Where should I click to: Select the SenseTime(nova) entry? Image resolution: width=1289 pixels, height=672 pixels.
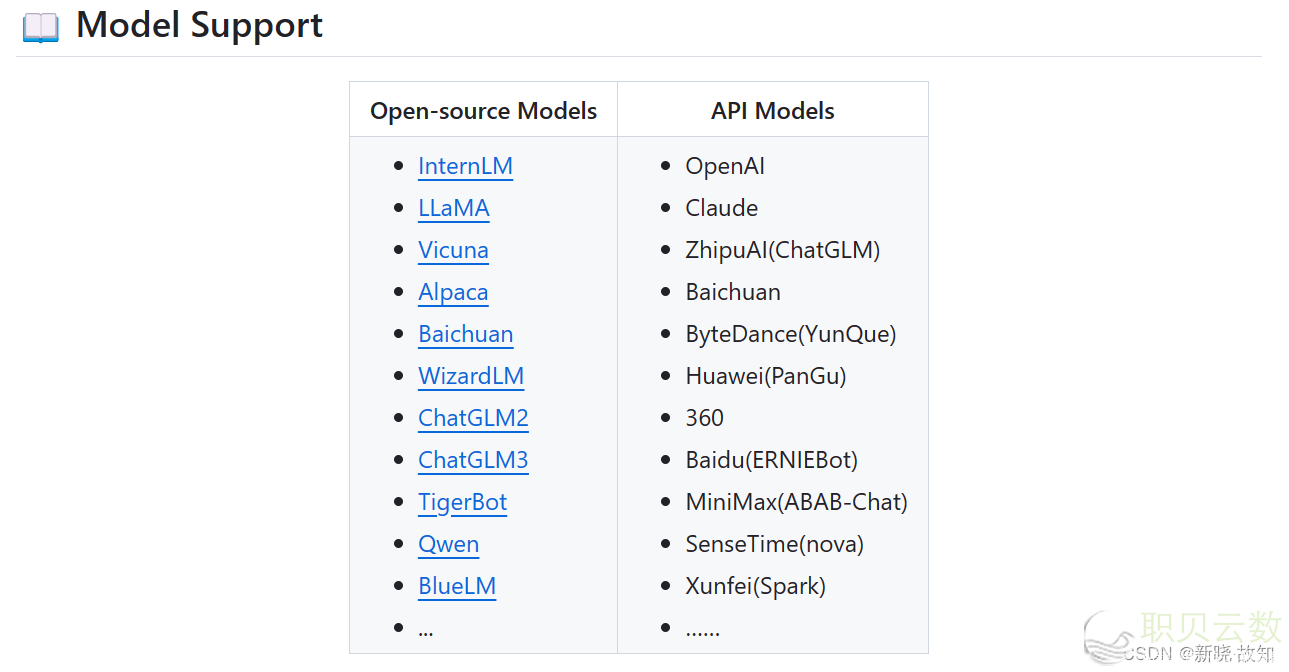(x=774, y=544)
